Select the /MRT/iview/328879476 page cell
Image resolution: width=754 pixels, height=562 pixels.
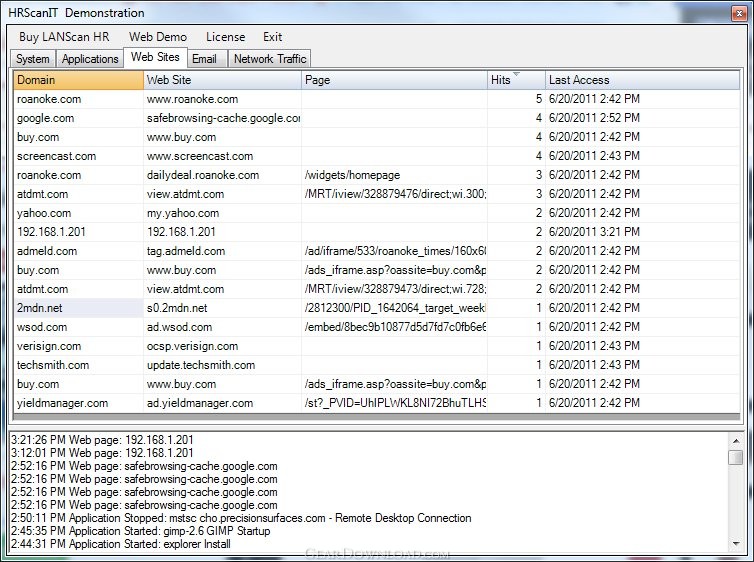(x=394, y=194)
